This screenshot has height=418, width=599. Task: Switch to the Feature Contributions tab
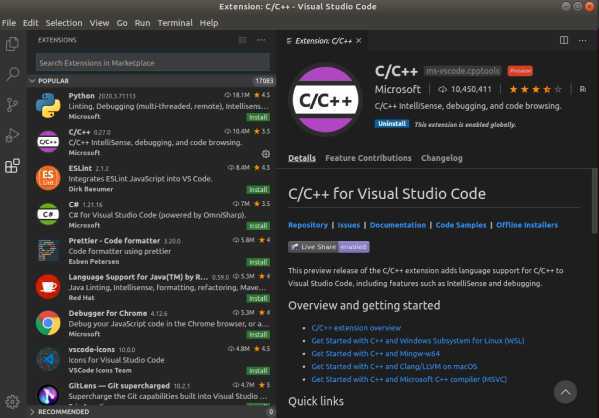coord(368,158)
